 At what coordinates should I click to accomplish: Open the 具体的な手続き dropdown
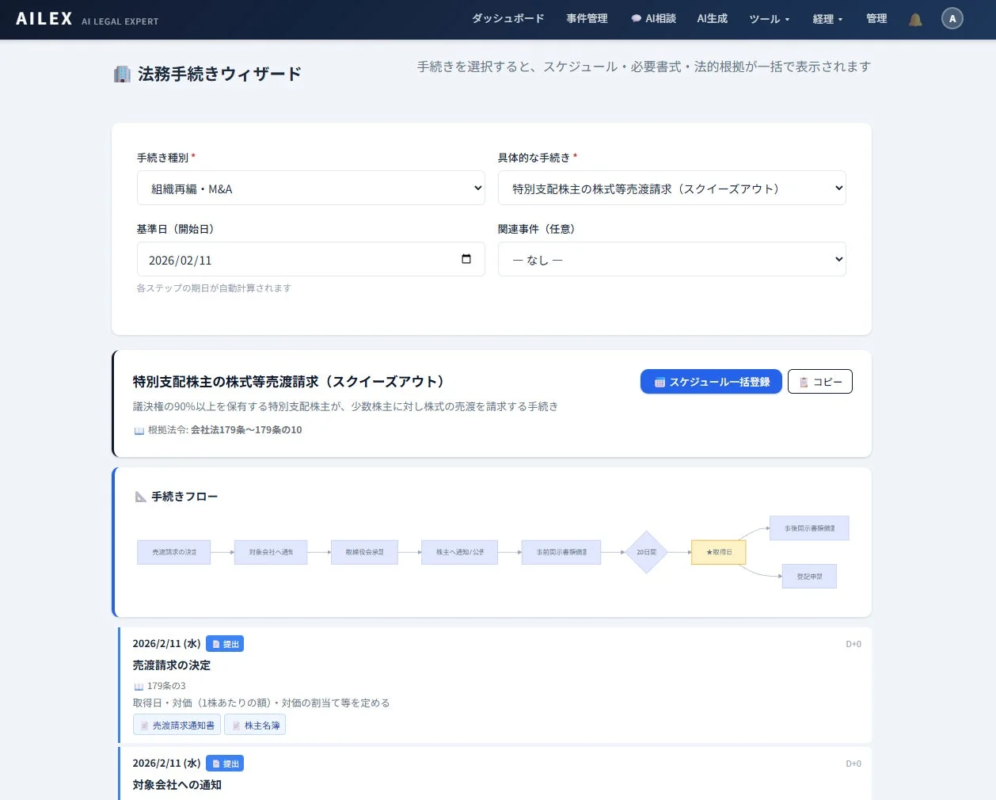coord(671,188)
